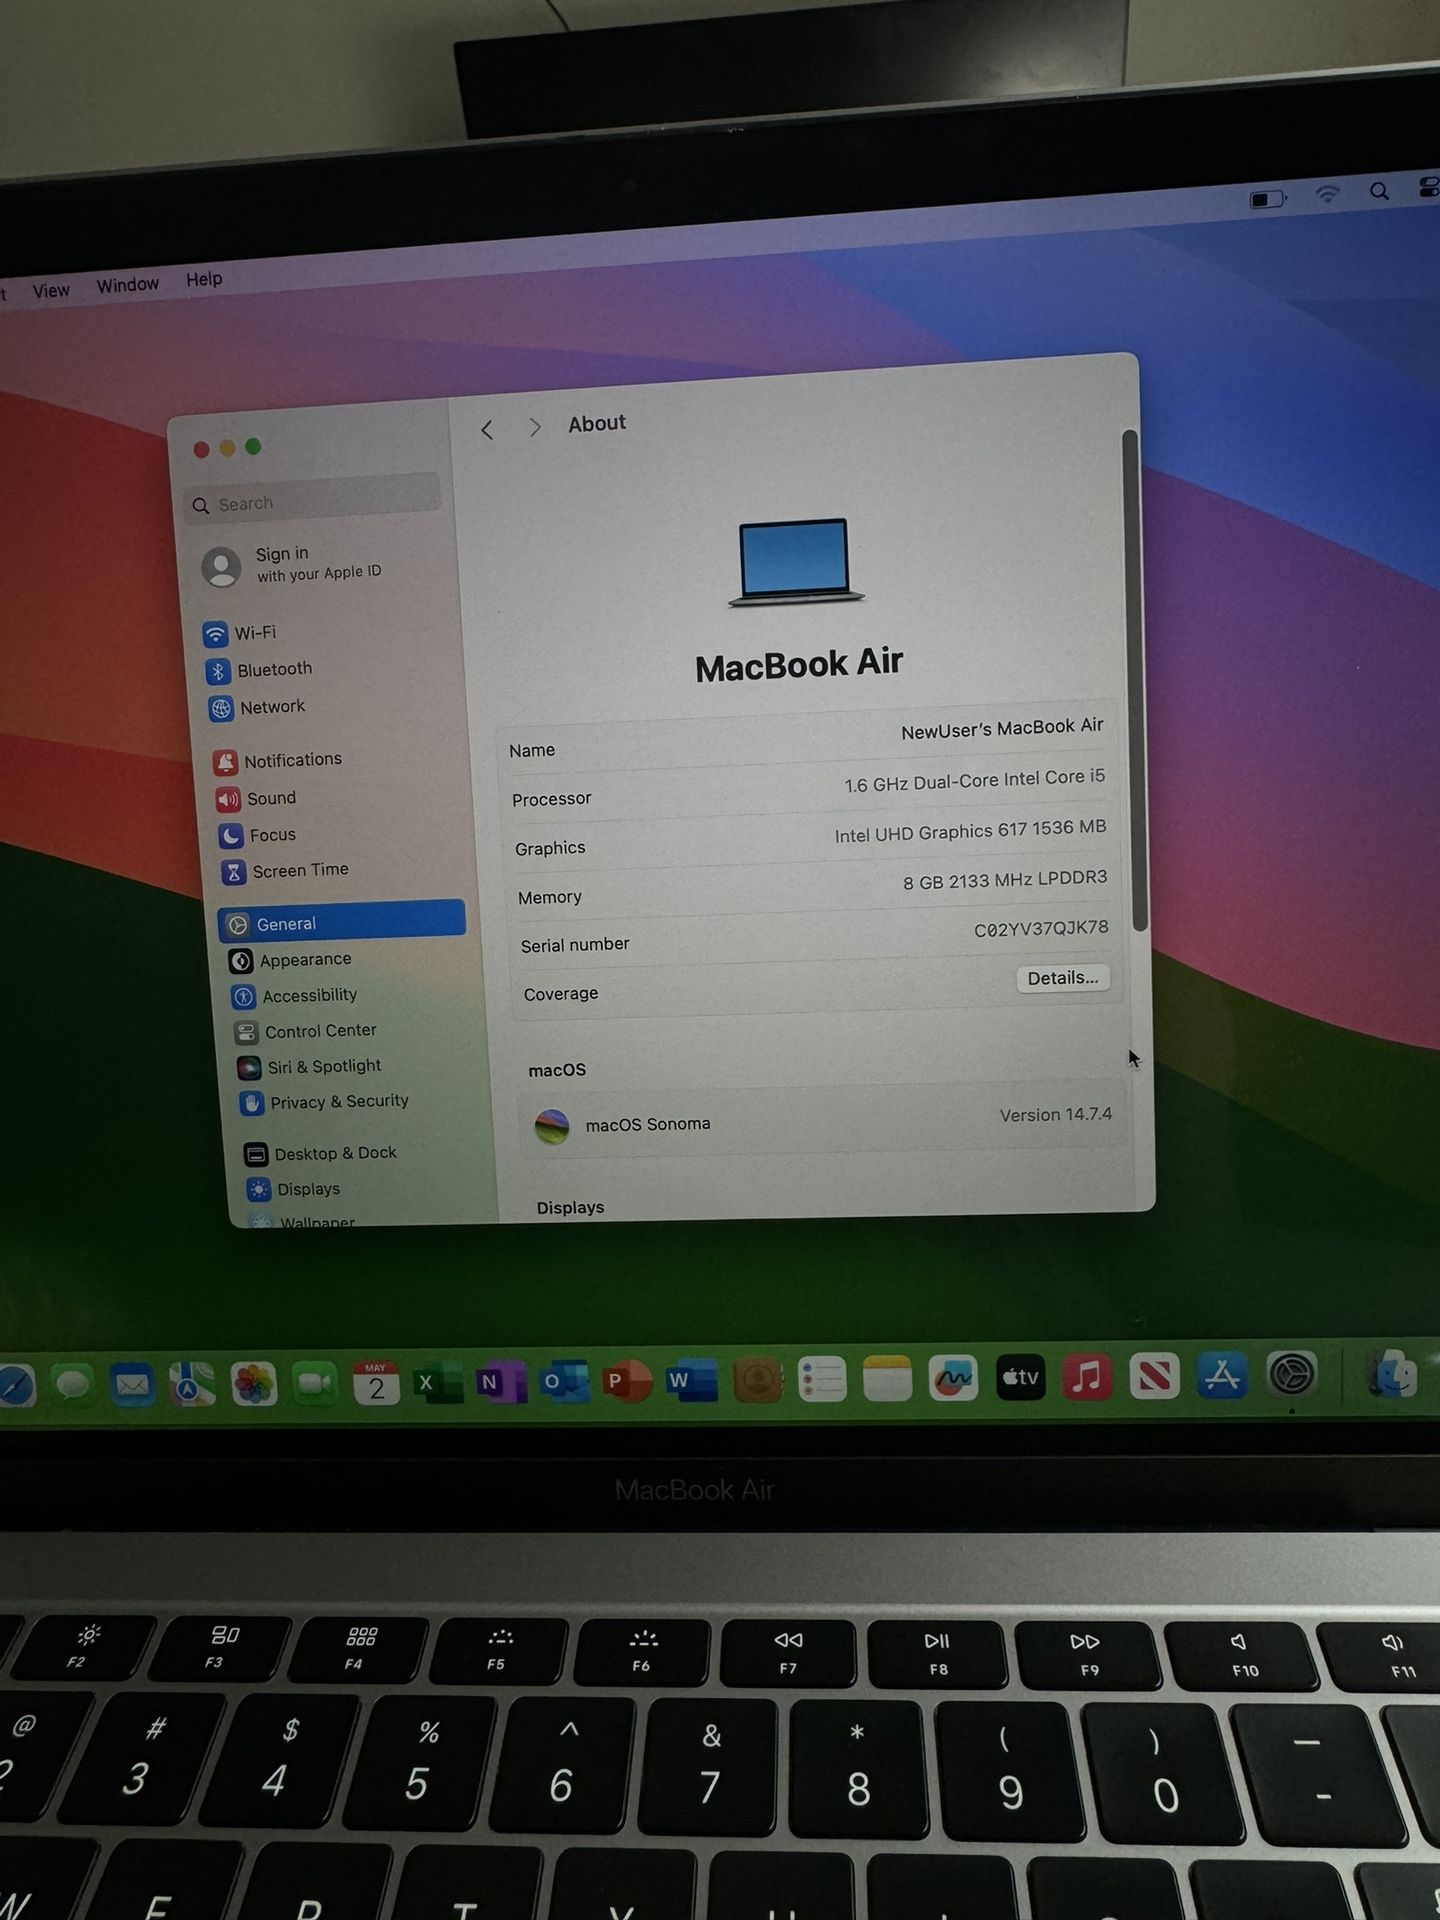Open Appearance settings
The height and width of the screenshot is (1920, 1440).
[x=291, y=960]
